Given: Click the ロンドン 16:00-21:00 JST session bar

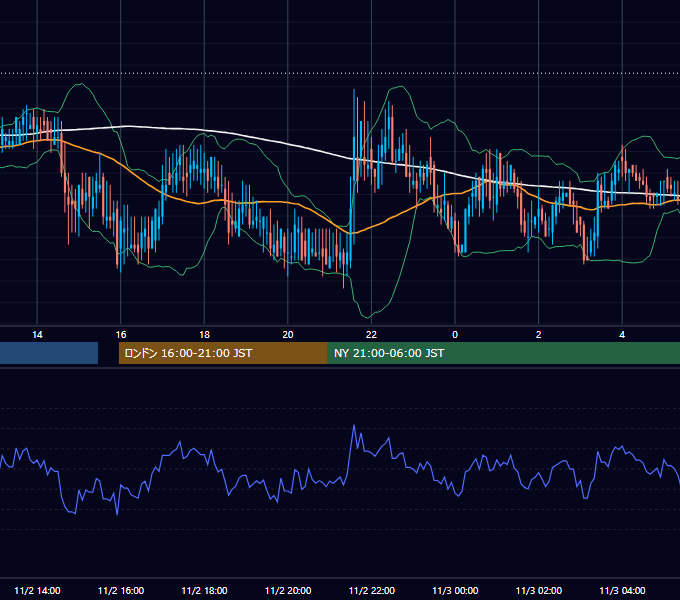Looking at the screenshot, I should tap(223, 353).
